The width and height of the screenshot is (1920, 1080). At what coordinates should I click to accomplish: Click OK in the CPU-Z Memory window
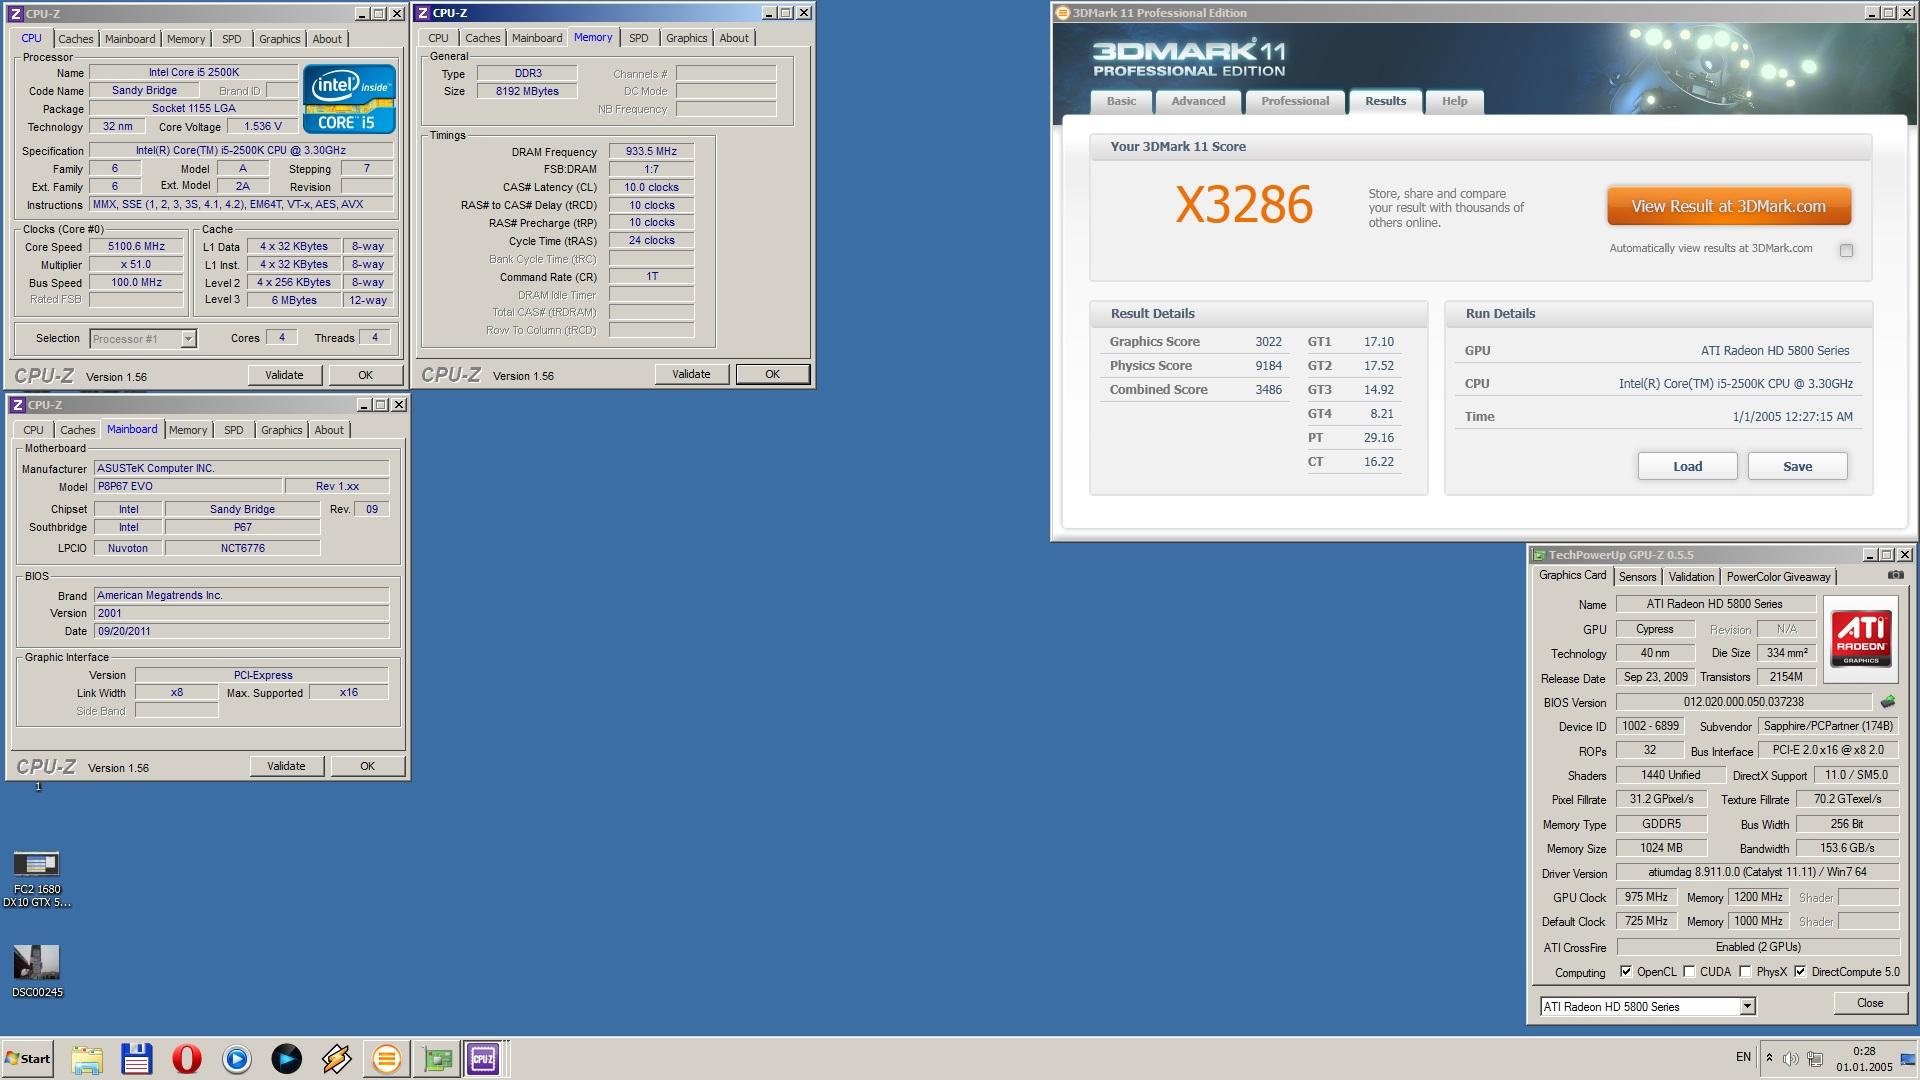772,374
